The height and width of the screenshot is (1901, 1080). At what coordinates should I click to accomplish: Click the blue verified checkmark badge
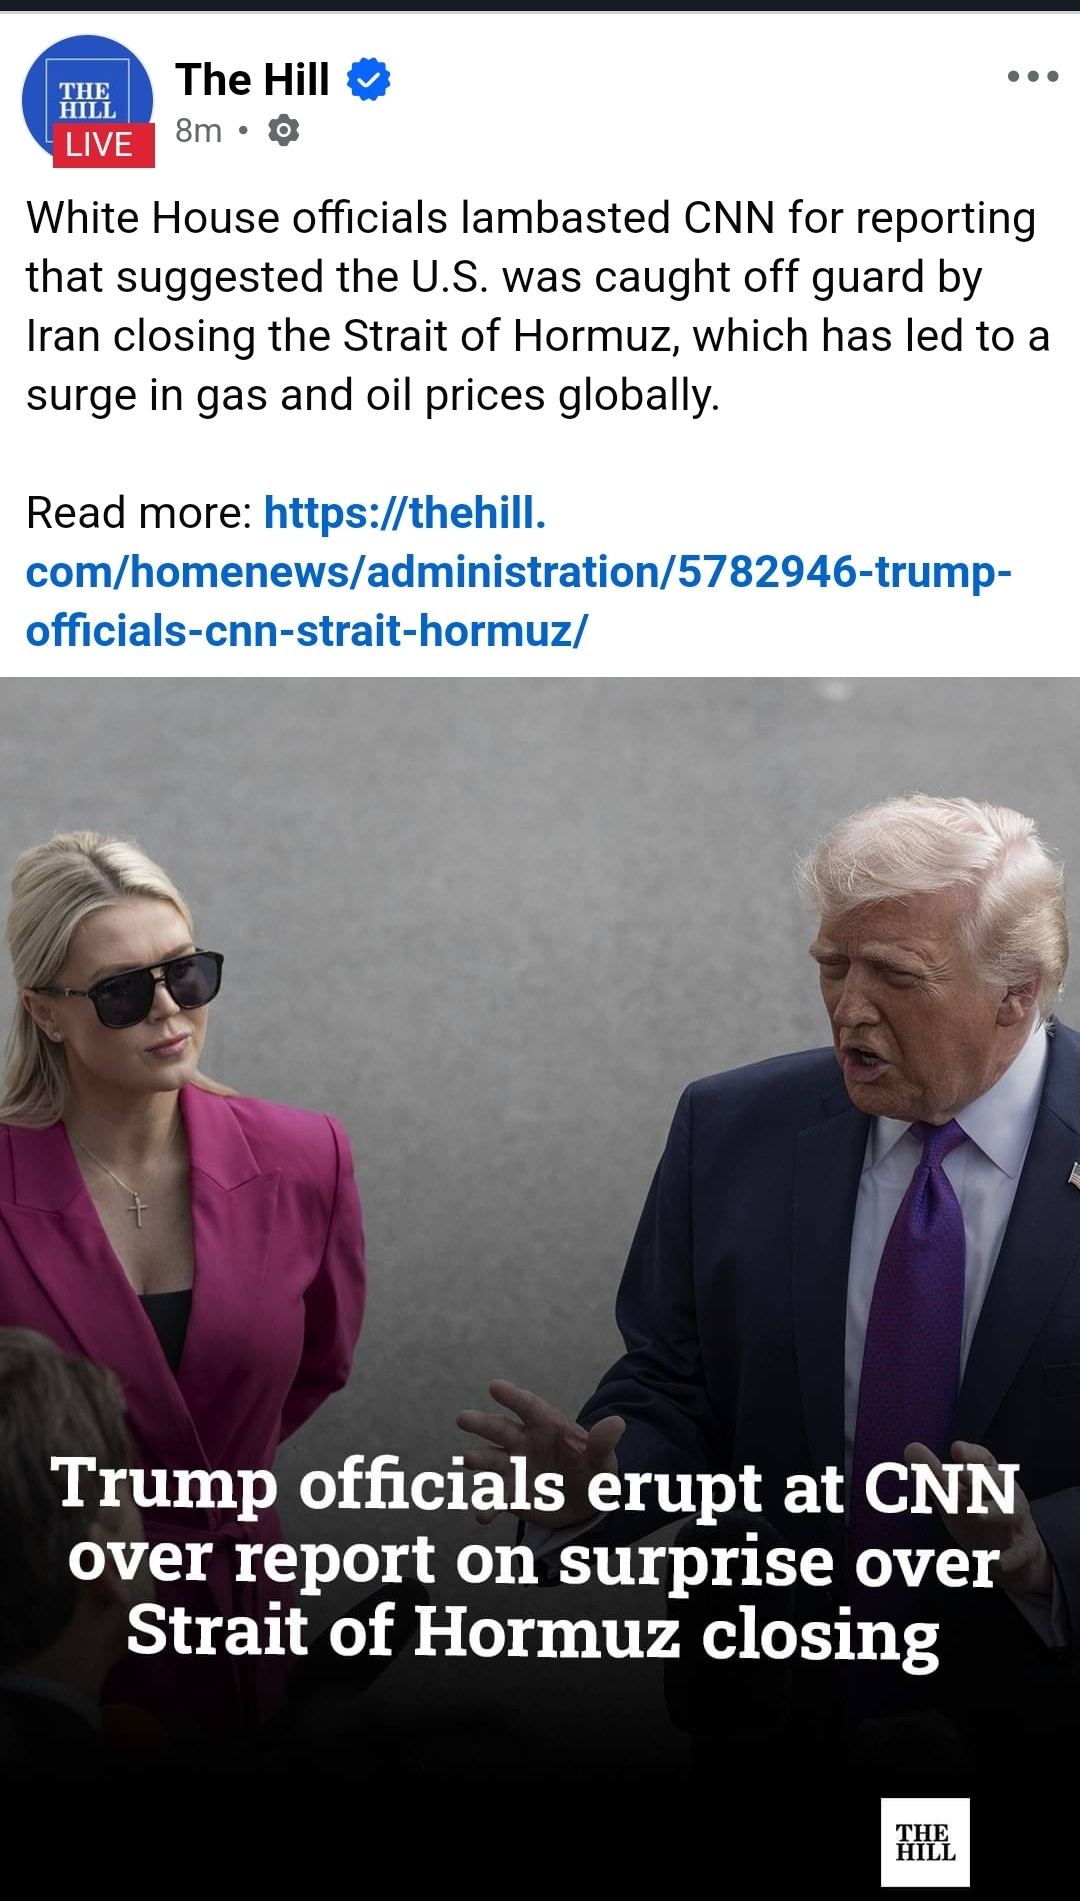pyautogui.click(x=368, y=79)
